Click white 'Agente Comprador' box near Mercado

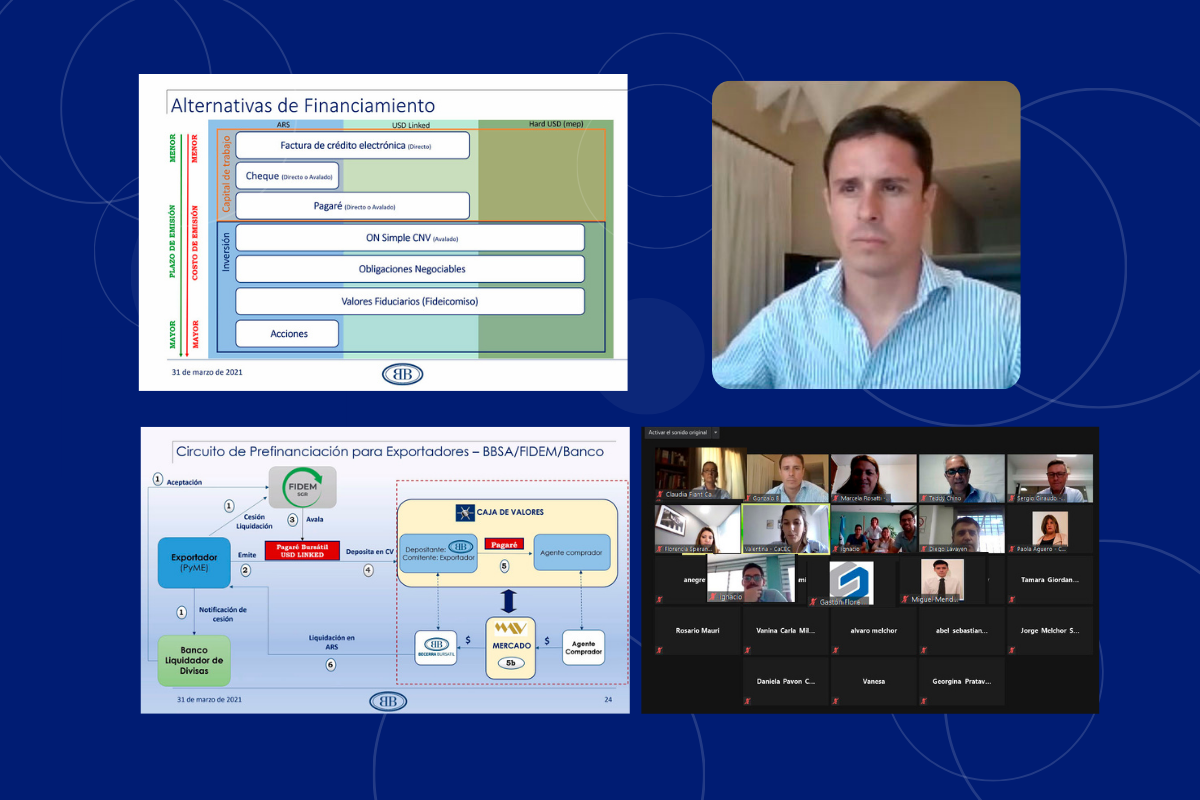point(583,647)
